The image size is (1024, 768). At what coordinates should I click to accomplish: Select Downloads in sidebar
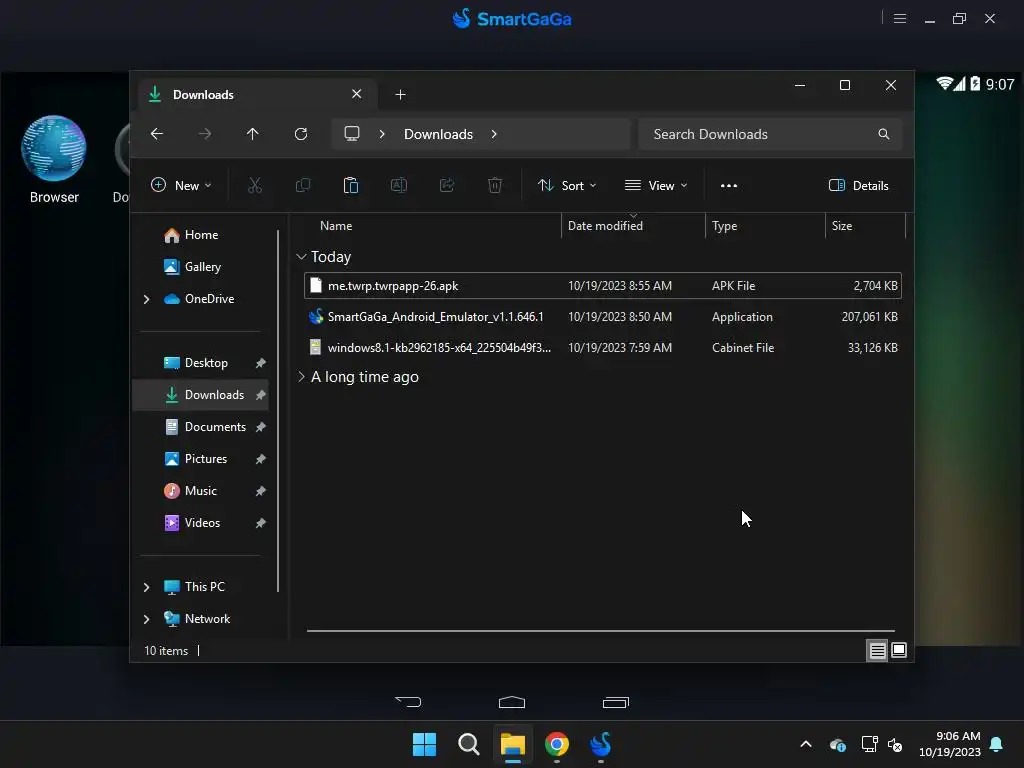coord(200,395)
